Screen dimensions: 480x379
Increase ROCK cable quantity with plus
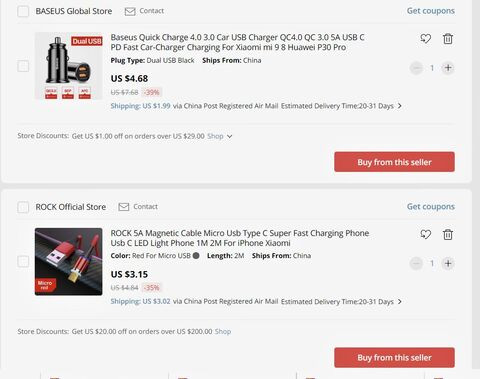coord(448,264)
